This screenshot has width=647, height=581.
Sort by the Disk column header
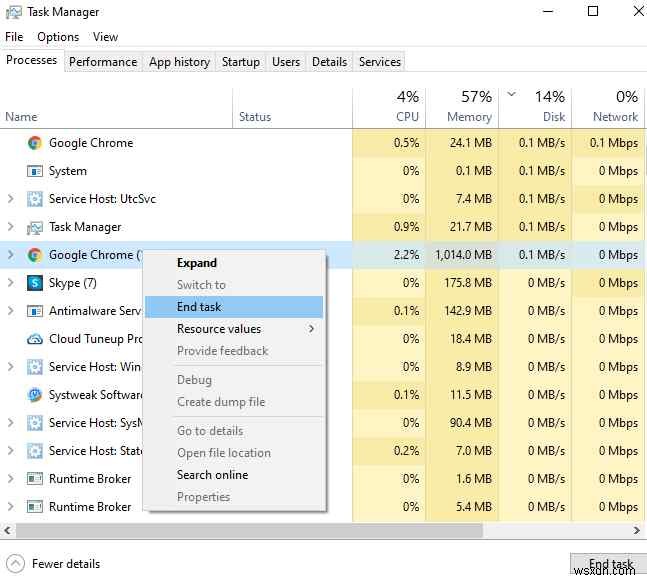(x=535, y=108)
